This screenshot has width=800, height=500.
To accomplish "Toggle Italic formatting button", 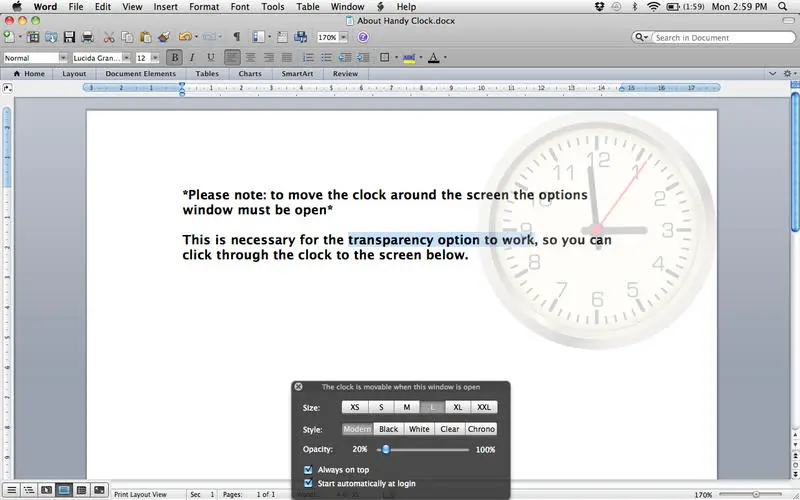I will click(x=192, y=58).
